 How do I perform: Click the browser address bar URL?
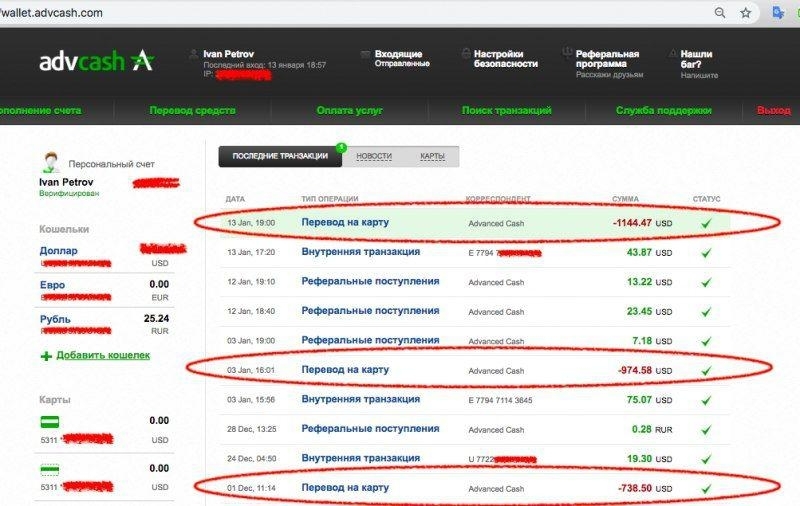click(x=52, y=13)
